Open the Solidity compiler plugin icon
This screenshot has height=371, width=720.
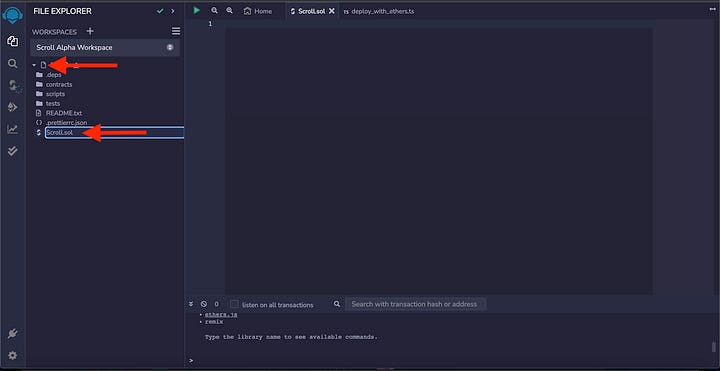[x=13, y=85]
